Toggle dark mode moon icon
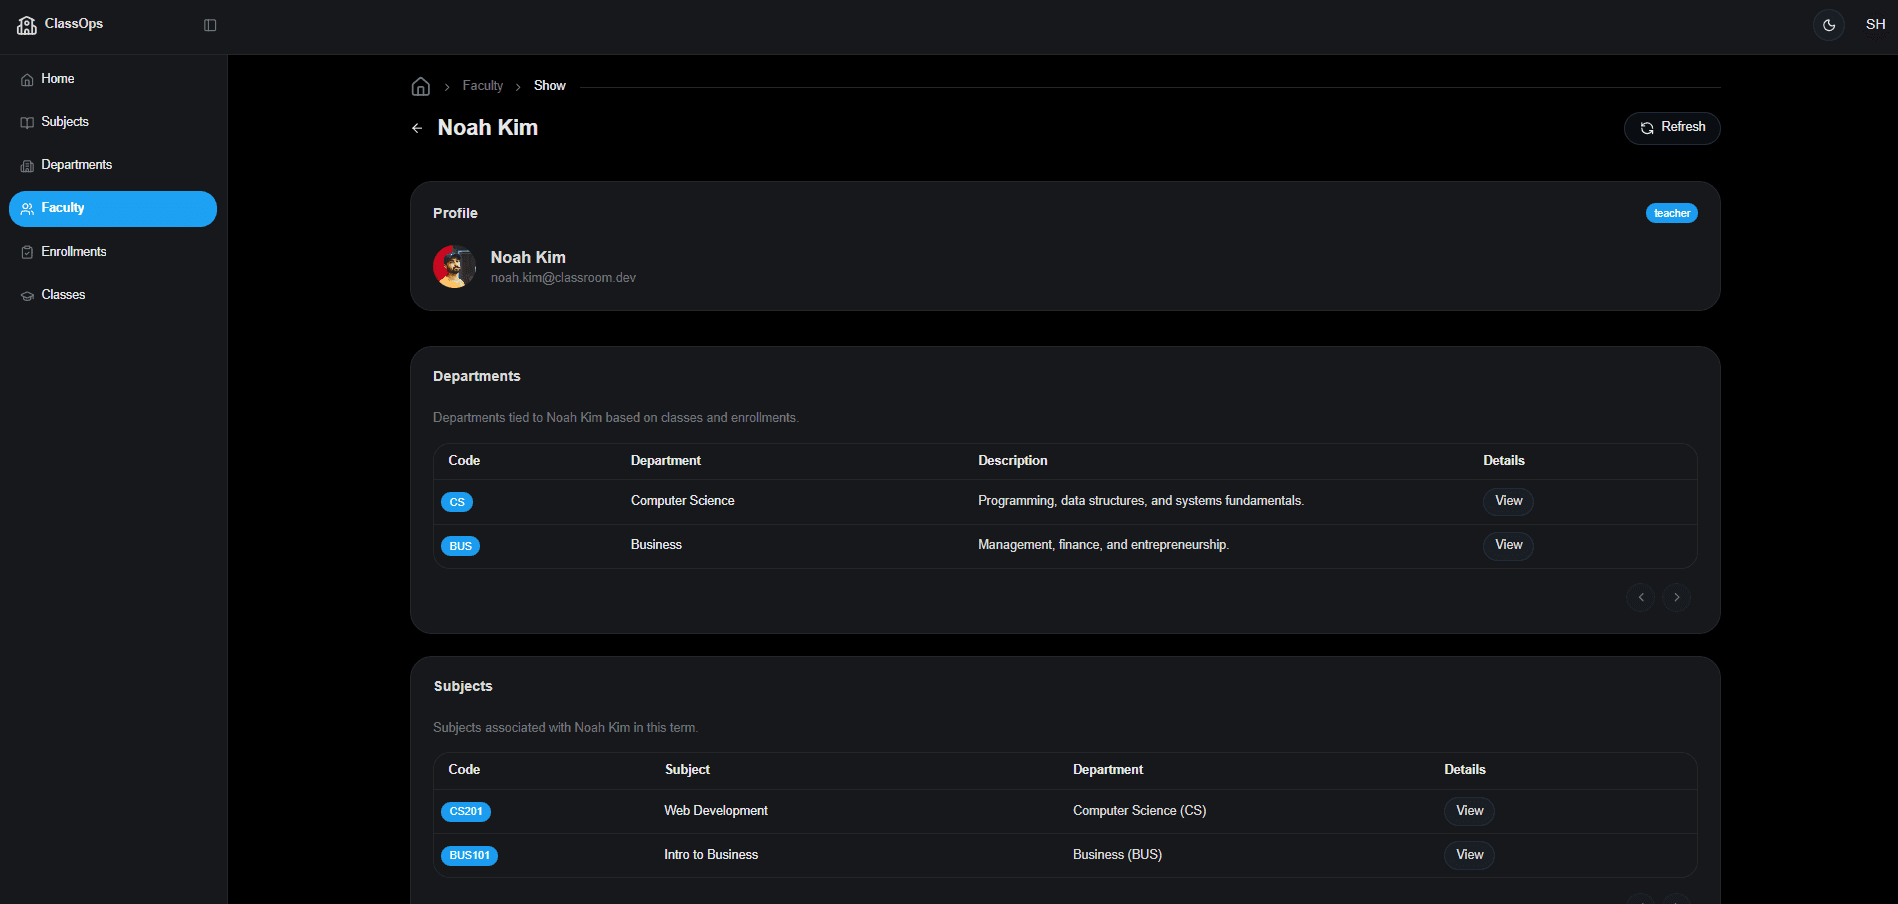The height and width of the screenshot is (904, 1898). [x=1829, y=25]
